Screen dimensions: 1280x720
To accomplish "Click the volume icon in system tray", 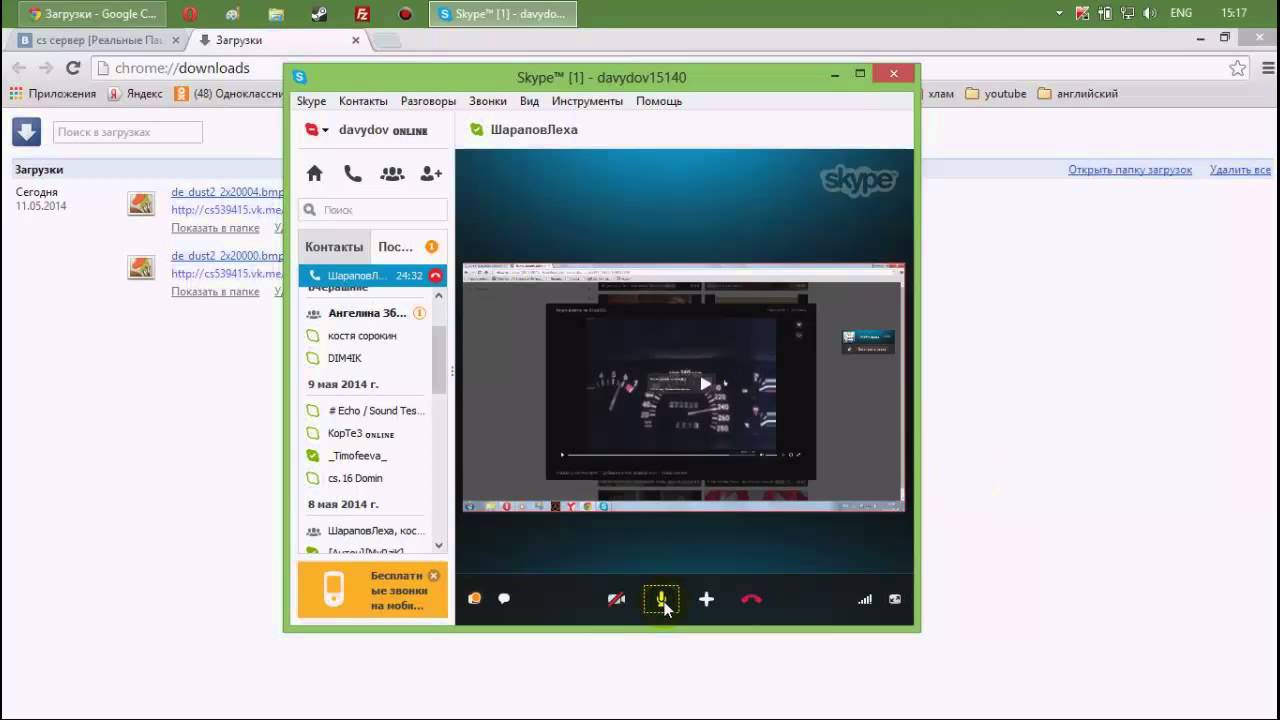I will 1149,13.
